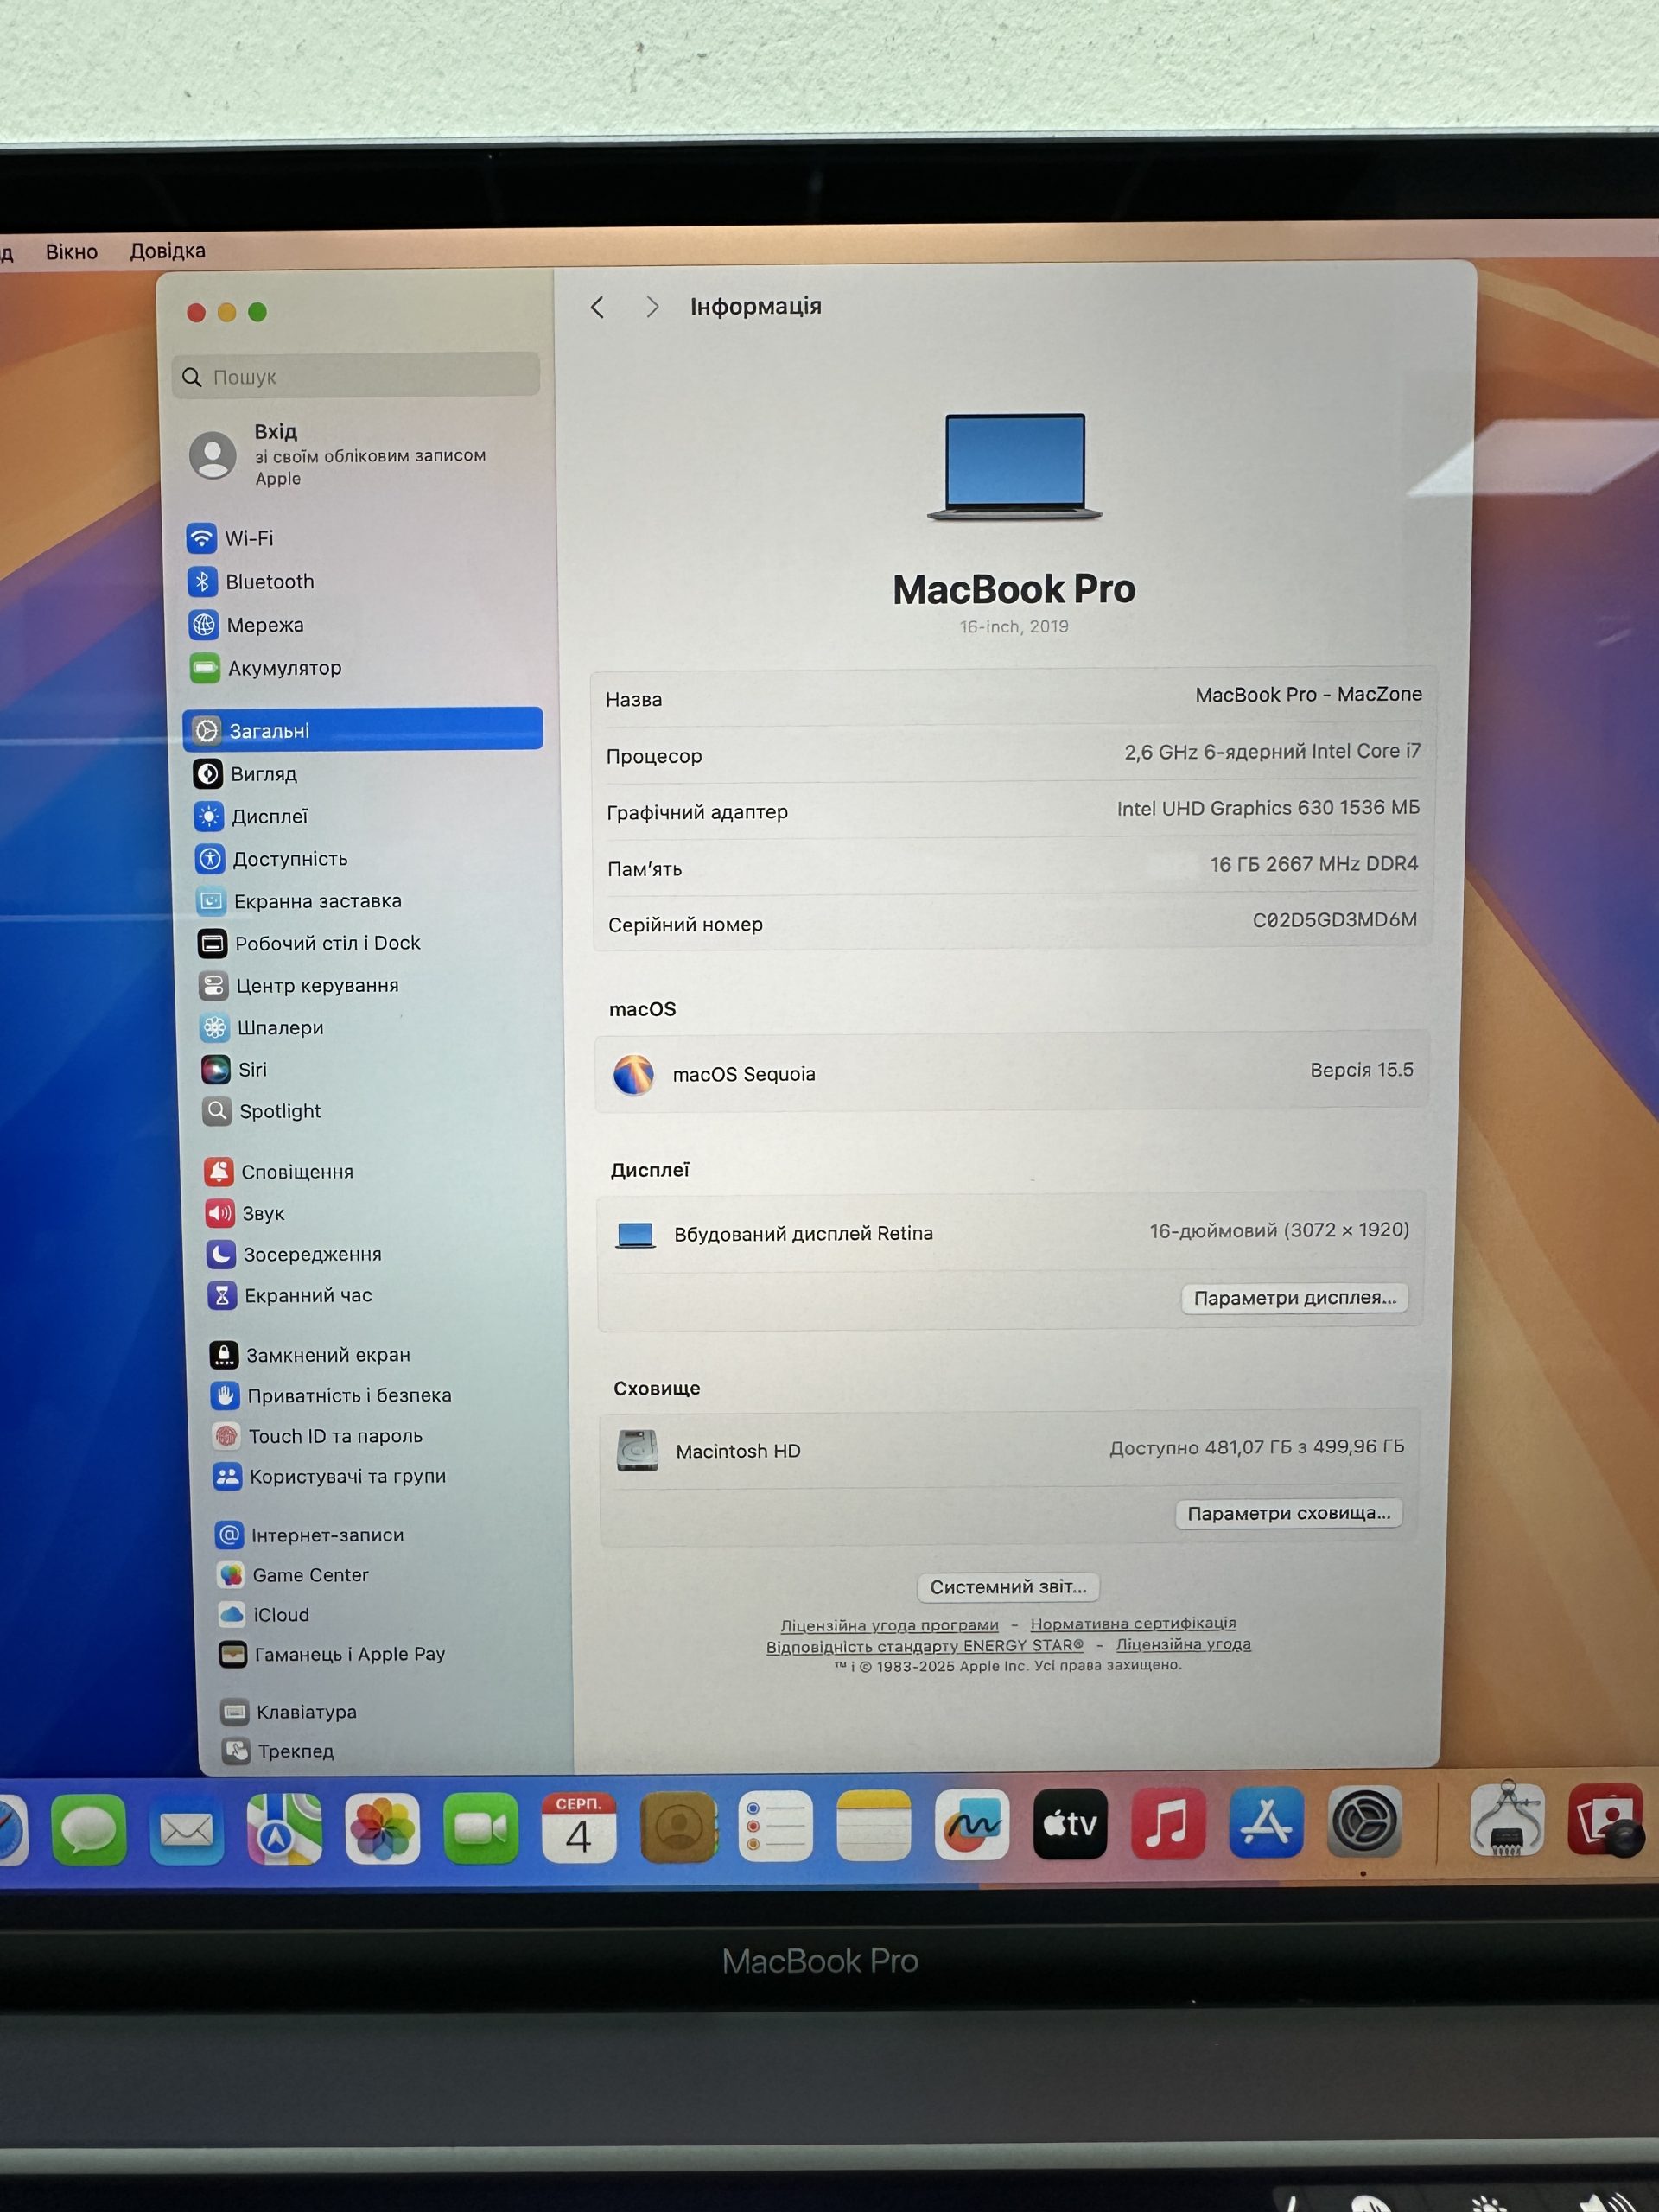Sign in with Apple account (Вхід)
1659x2212 pixels.
[x=340, y=454]
